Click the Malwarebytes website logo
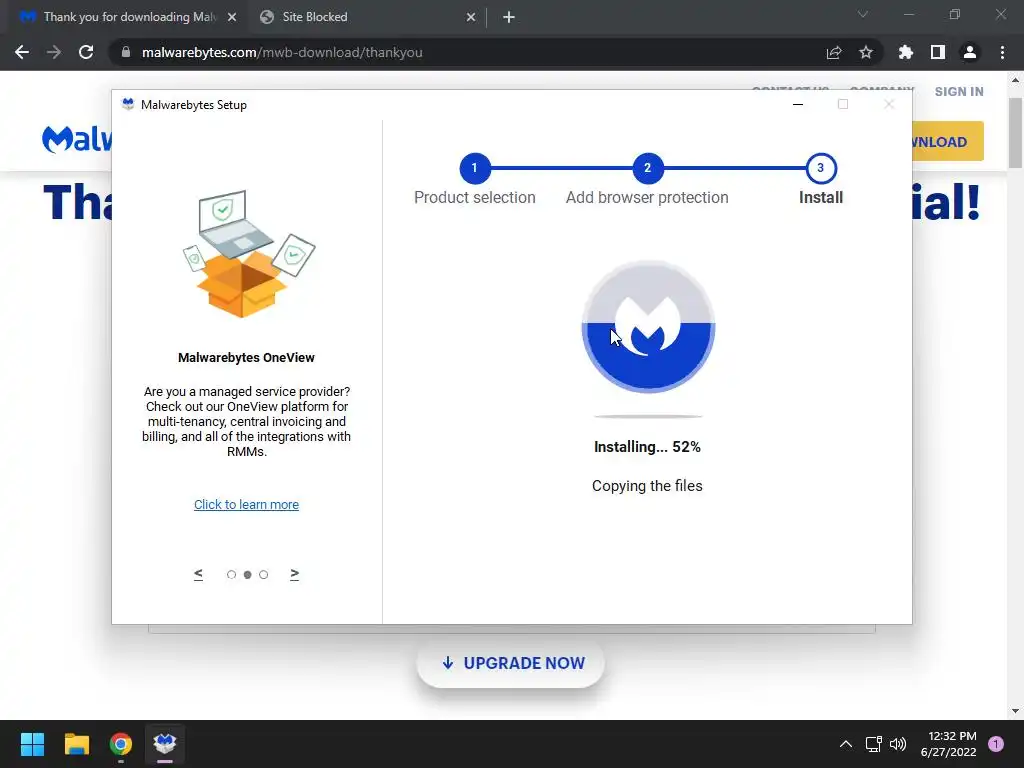Screen dimensions: 1024x768 pyautogui.click(x=77, y=139)
